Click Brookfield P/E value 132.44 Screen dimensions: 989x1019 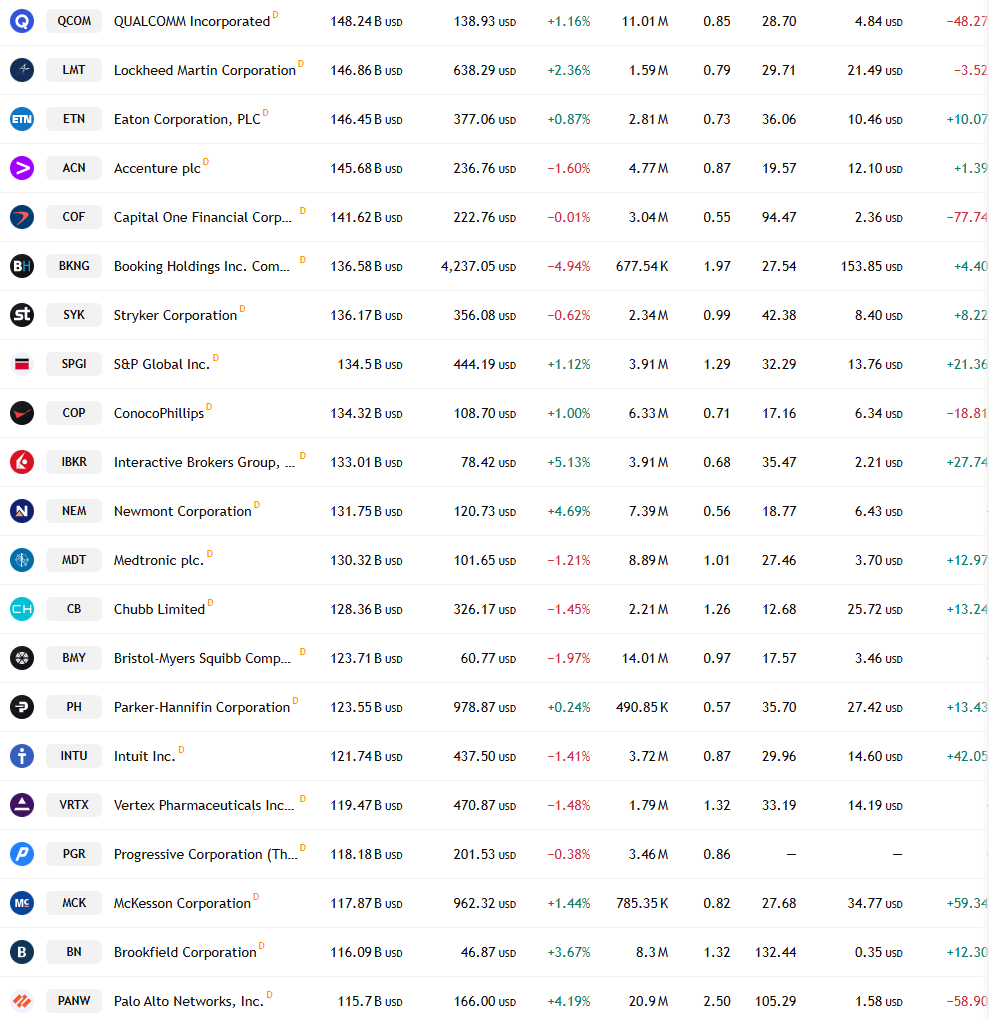click(775, 953)
